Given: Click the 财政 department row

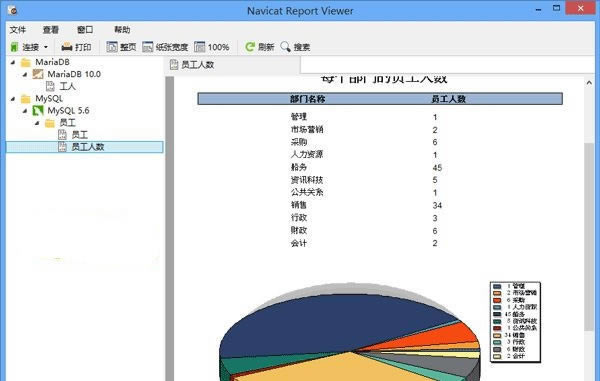Looking at the screenshot, I should point(299,231).
